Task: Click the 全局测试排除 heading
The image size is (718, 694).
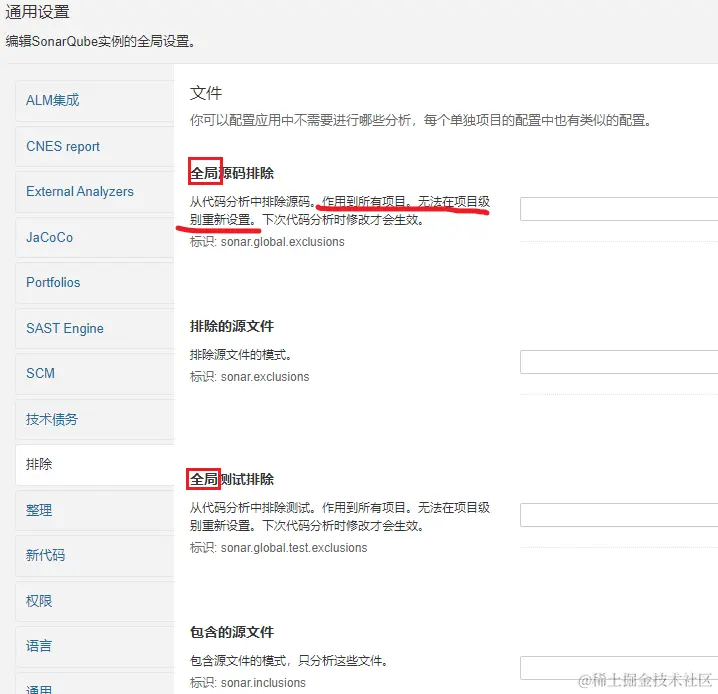Action: [x=232, y=479]
